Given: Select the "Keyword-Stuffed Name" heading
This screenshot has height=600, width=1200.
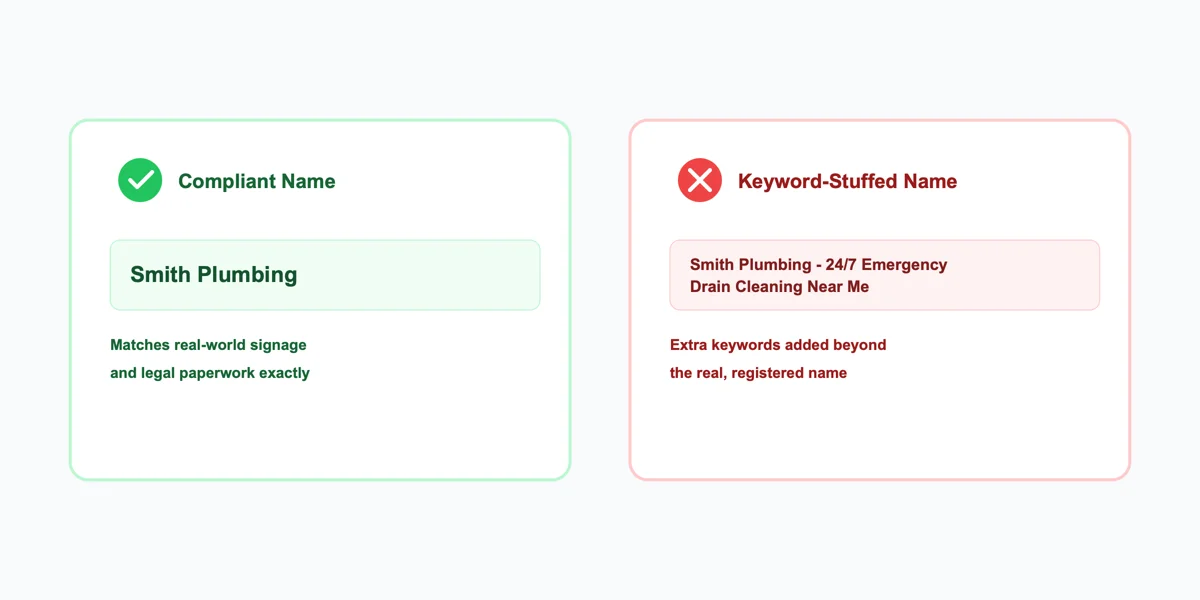Looking at the screenshot, I should pyautogui.click(x=847, y=181).
